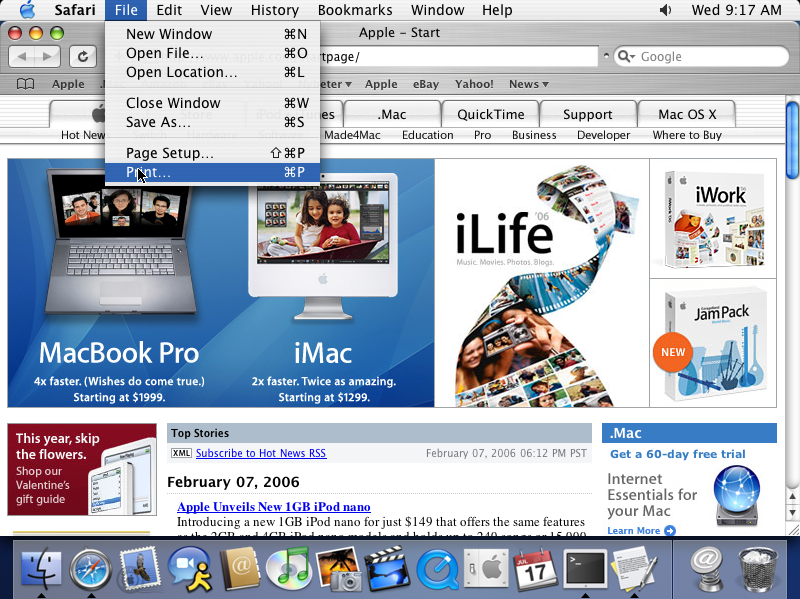Open the Developer subnav link
Image resolution: width=800 pixels, height=599 pixels.
[x=603, y=135]
